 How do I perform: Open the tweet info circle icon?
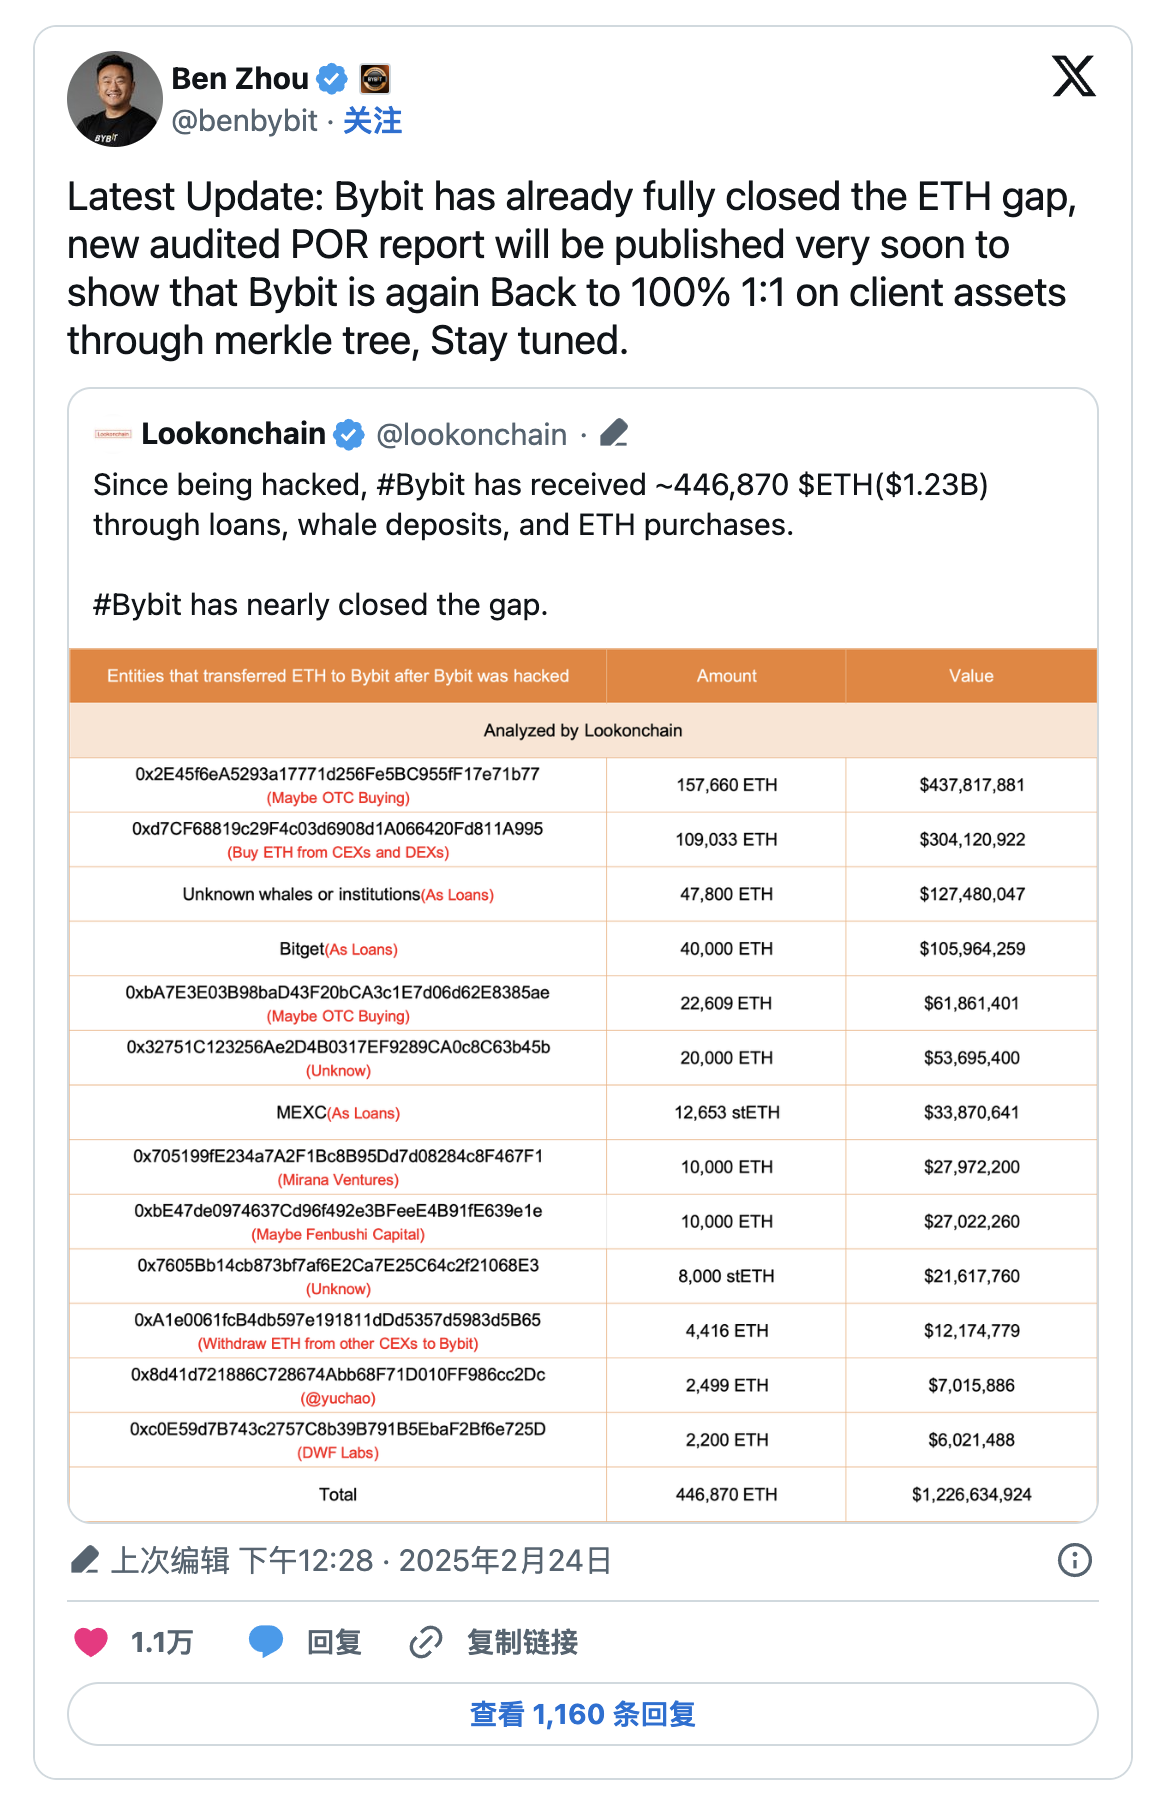(x=1075, y=1560)
